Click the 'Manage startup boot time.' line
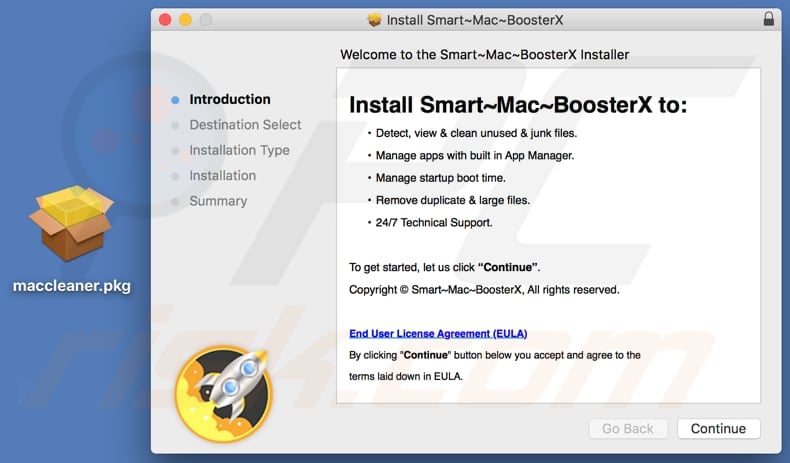Viewport: 790px width, 463px height. [x=440, y=178]
